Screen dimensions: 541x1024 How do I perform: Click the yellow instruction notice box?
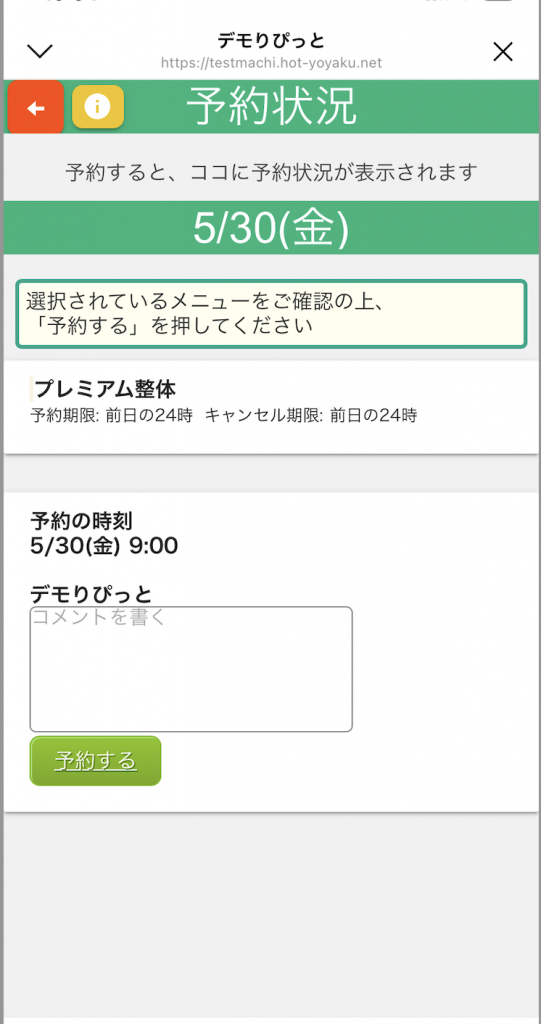point(271,314)
